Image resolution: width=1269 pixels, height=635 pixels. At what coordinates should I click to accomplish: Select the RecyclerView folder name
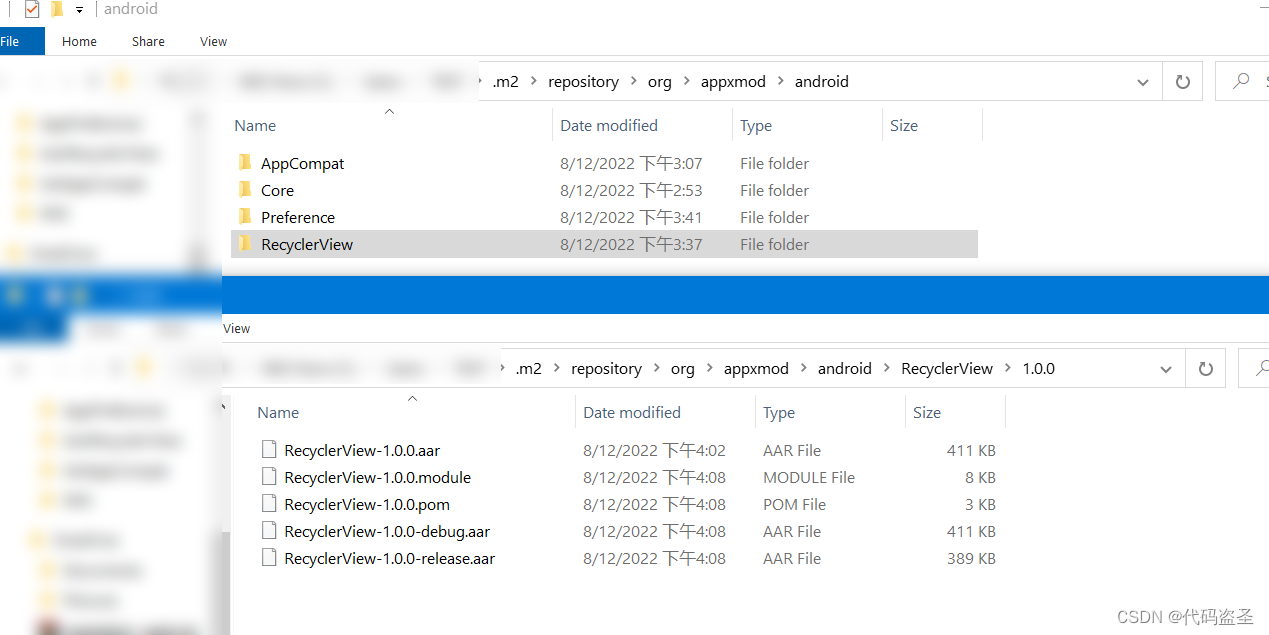[307, 244]
